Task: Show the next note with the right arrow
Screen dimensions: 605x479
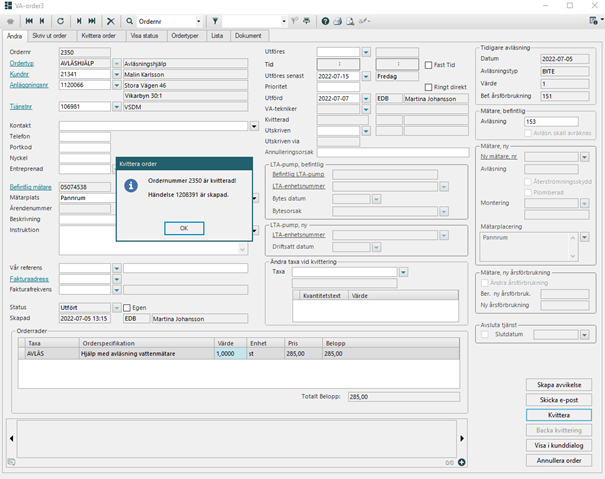Action: point(462,438)
